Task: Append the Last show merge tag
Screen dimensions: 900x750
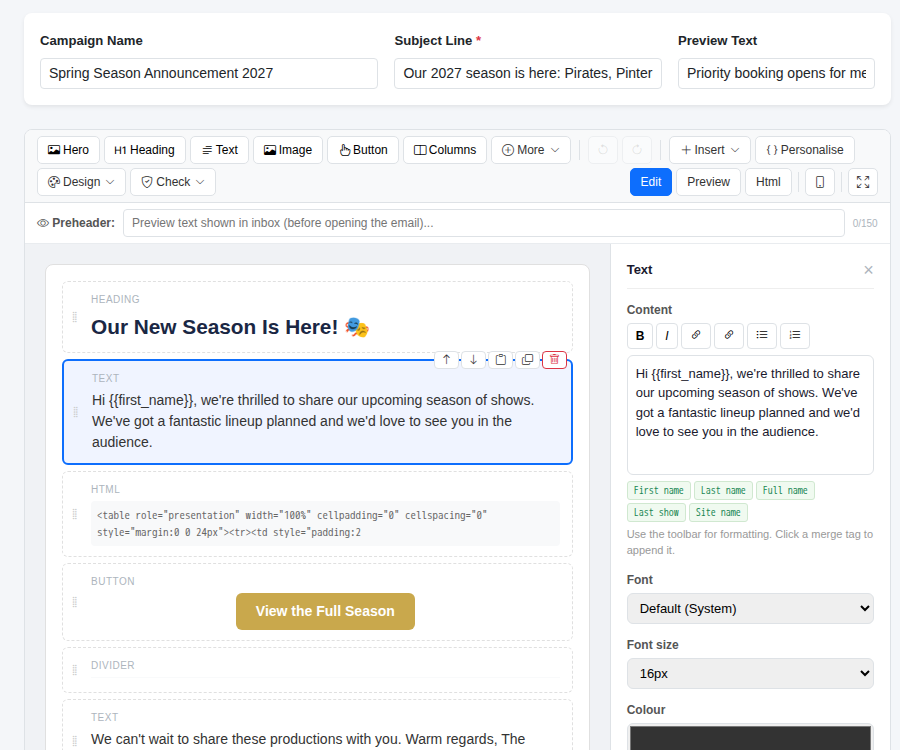Action: pyautogui.click(x=656, y=512)
